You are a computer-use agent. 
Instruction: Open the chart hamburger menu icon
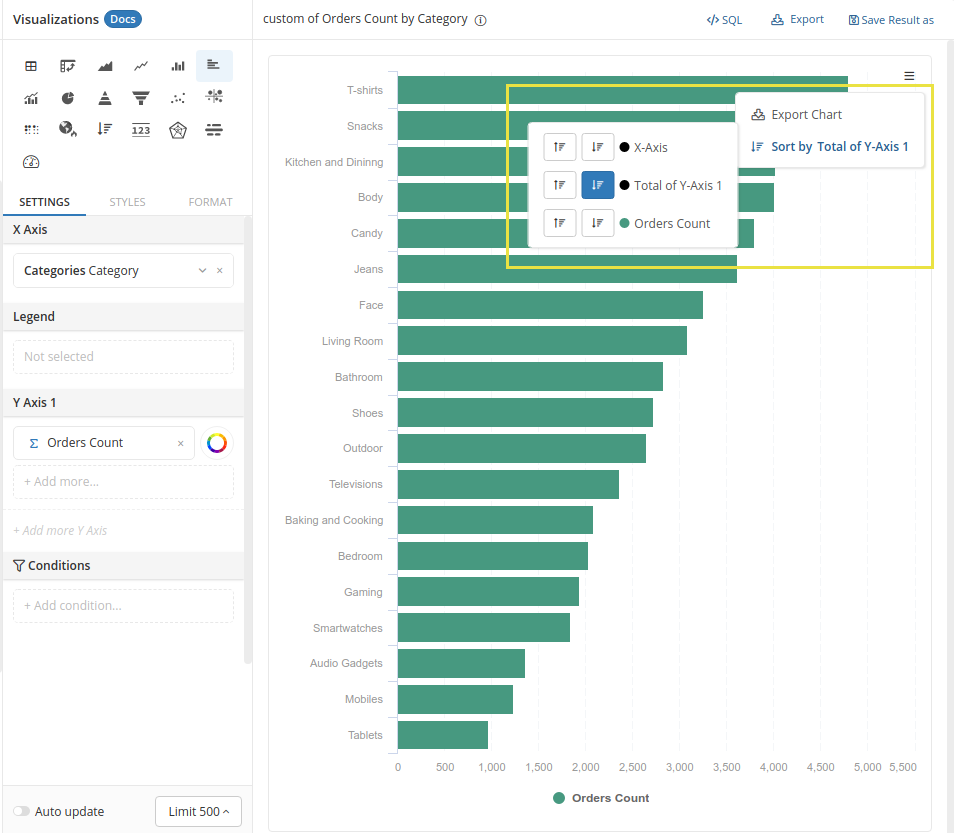[909, 76]
